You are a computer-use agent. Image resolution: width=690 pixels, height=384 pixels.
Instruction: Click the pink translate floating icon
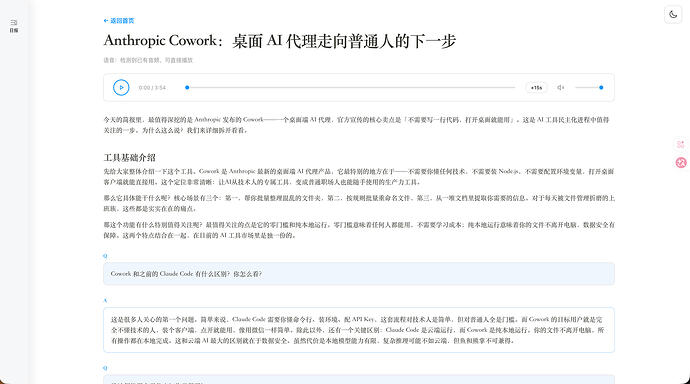coord(681,144)
